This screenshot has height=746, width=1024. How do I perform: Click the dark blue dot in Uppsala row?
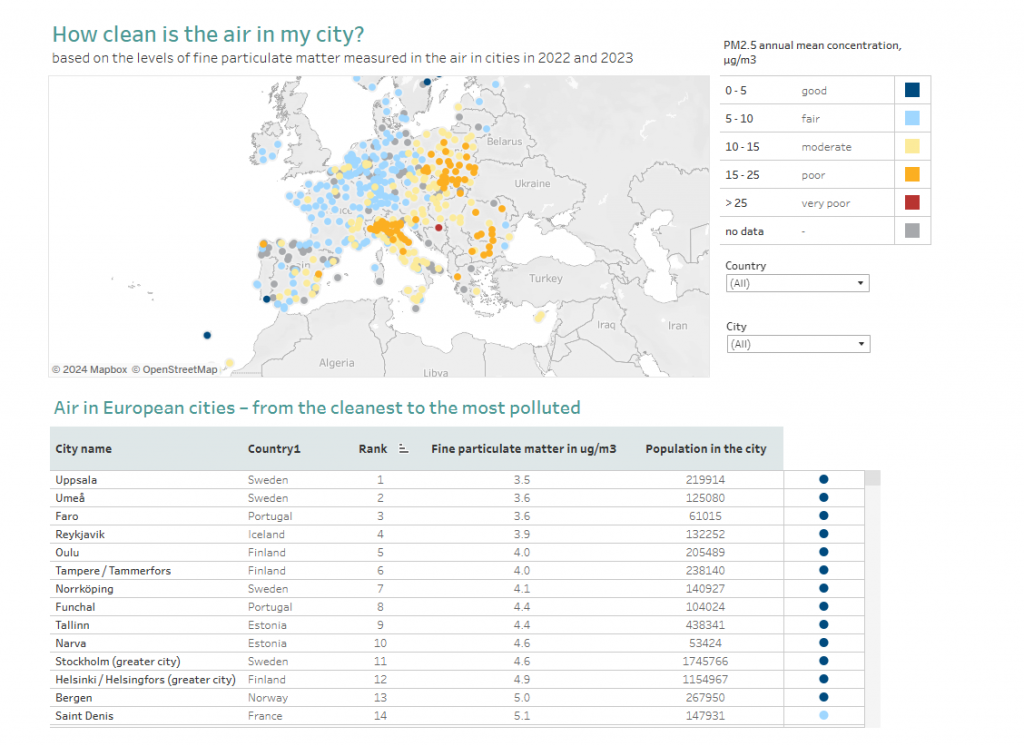tap(823, 480)
